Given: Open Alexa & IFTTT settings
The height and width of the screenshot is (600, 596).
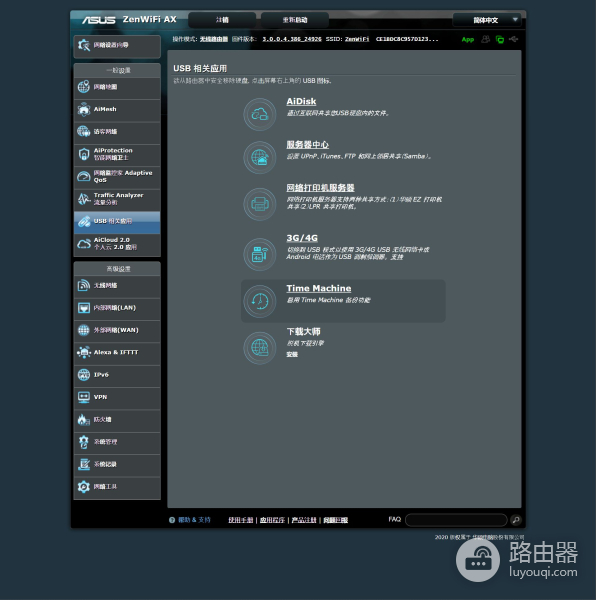Looking at the screenshot, I should 117,353.
